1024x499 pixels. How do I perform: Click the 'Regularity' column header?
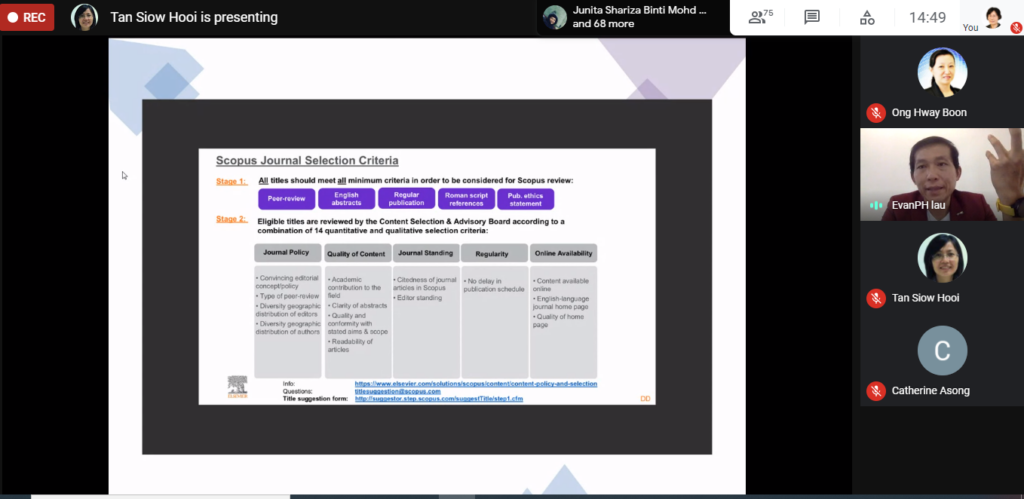[x=494, y=253]
